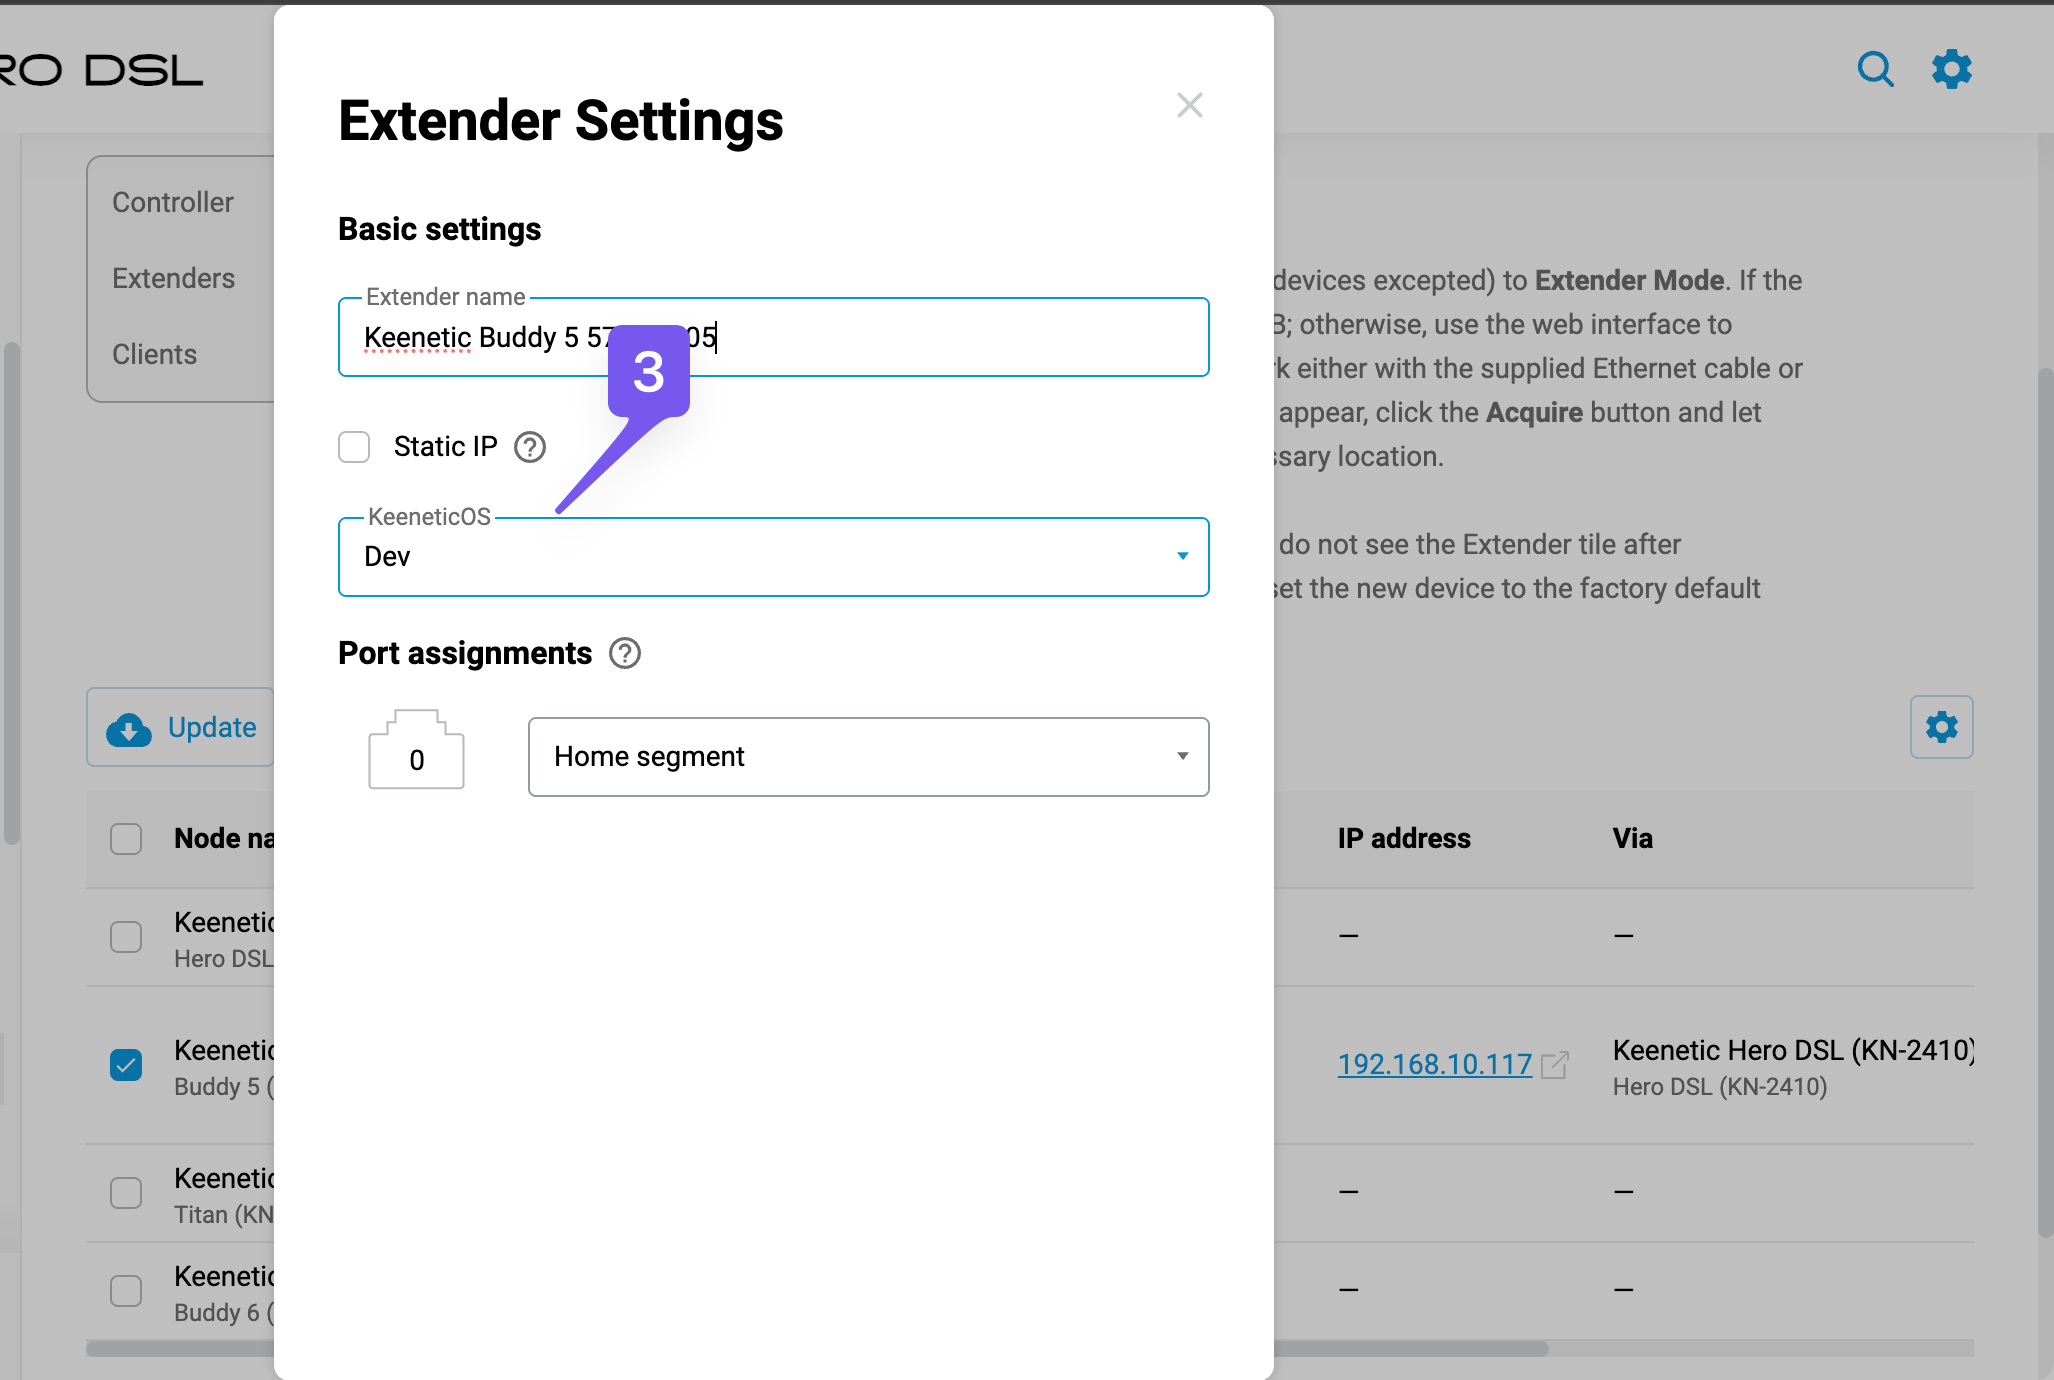Image resolution: width=2054 pixels, height=1380 pixels.
Task: Open table column settings gear
Action: (x=1941, y=727)
